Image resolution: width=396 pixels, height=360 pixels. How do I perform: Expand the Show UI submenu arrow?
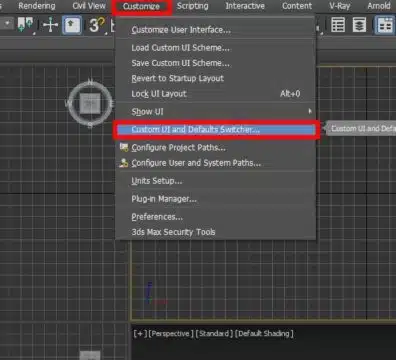[310, 111]
